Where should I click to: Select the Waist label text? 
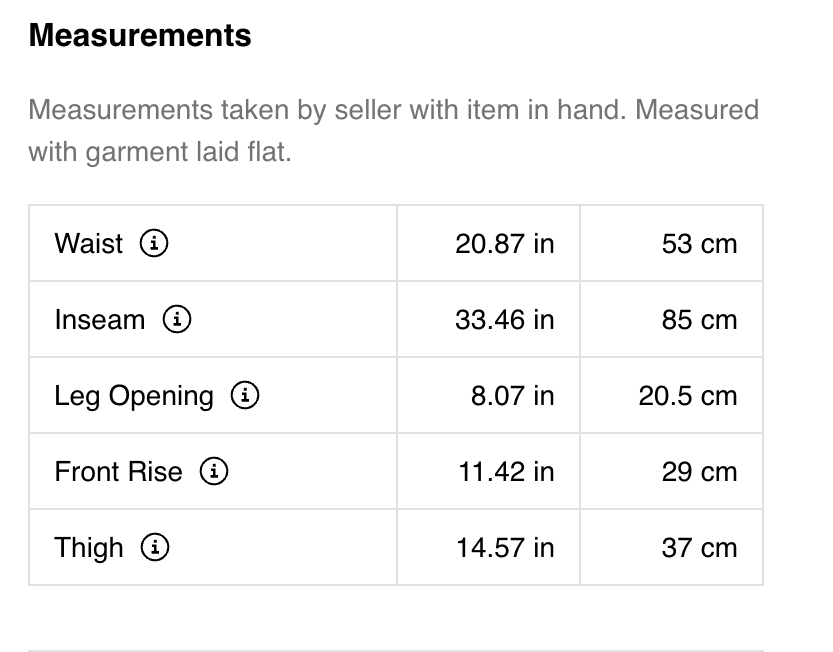(89, 244)
